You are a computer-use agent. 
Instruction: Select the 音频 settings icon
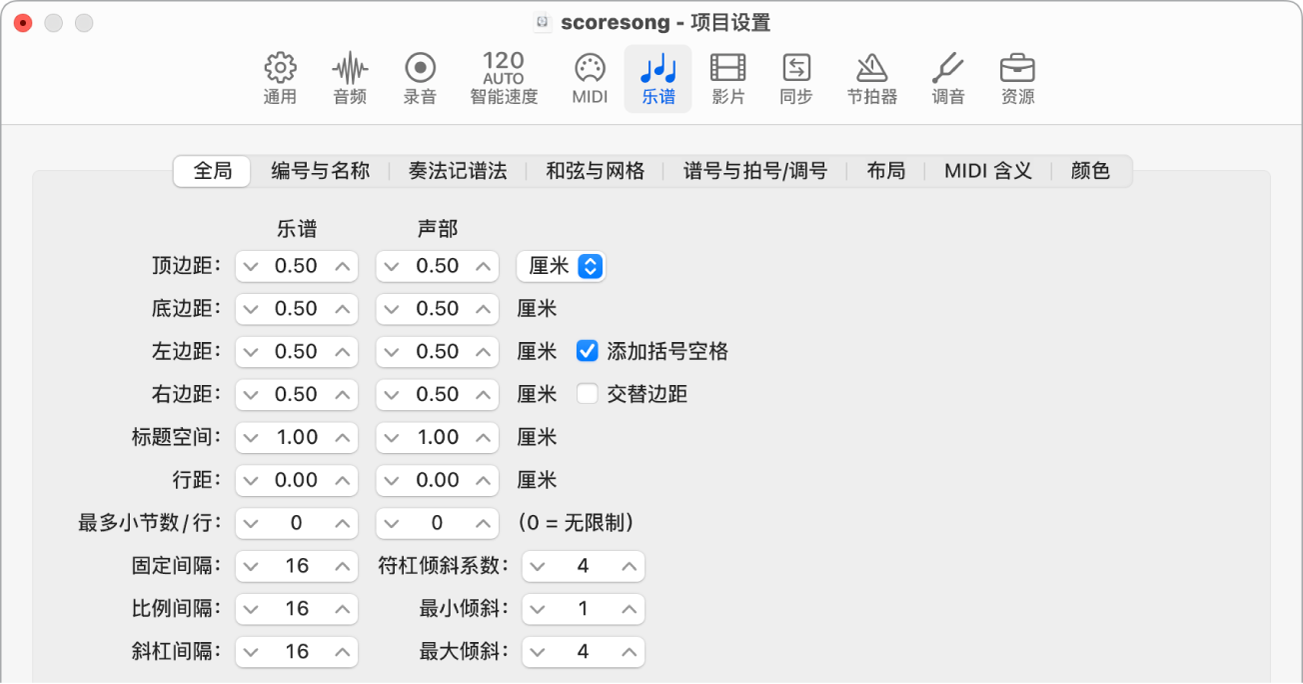pyautogui.click(x=349, y=78)
